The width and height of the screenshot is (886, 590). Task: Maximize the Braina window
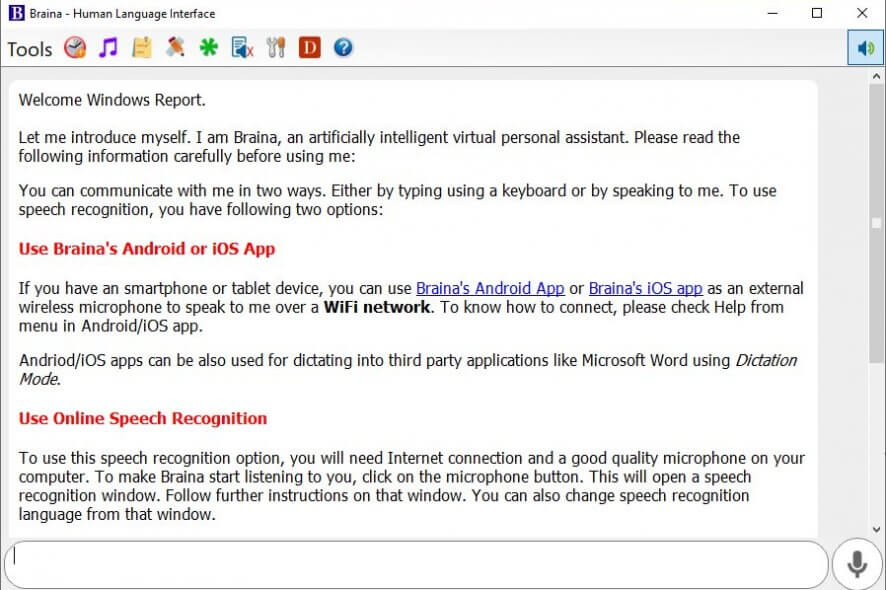(817, 14)
